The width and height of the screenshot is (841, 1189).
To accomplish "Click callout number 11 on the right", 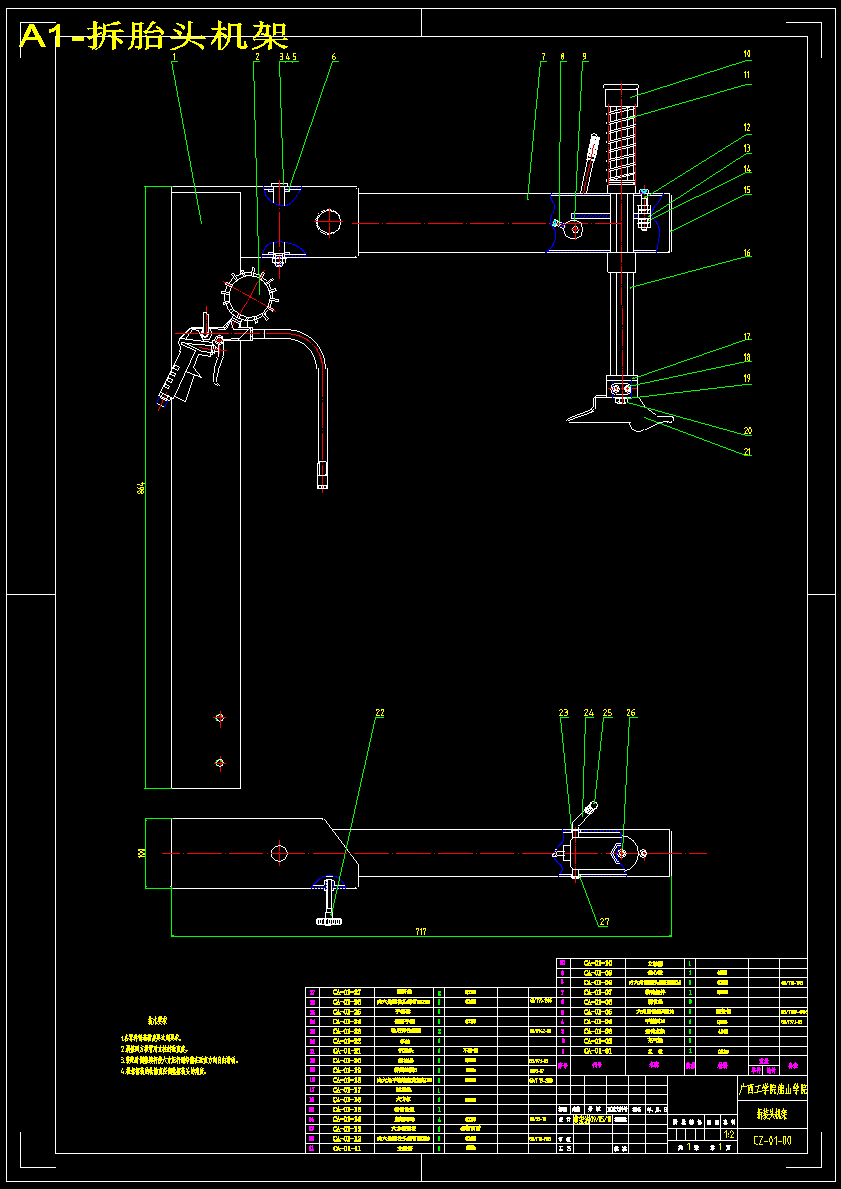I will (x=747, y=75).
